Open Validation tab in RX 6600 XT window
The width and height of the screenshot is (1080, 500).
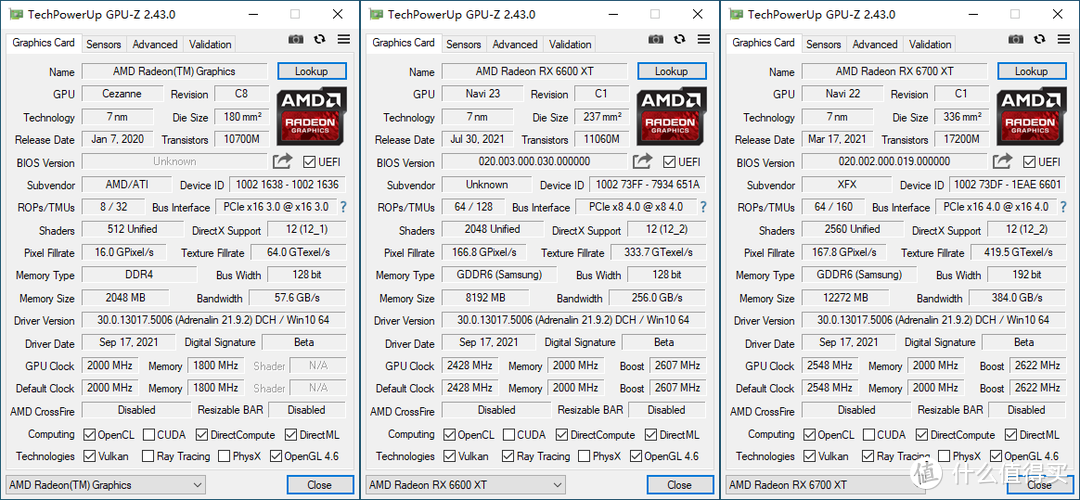pyautogui.click(x=570, y=44)
